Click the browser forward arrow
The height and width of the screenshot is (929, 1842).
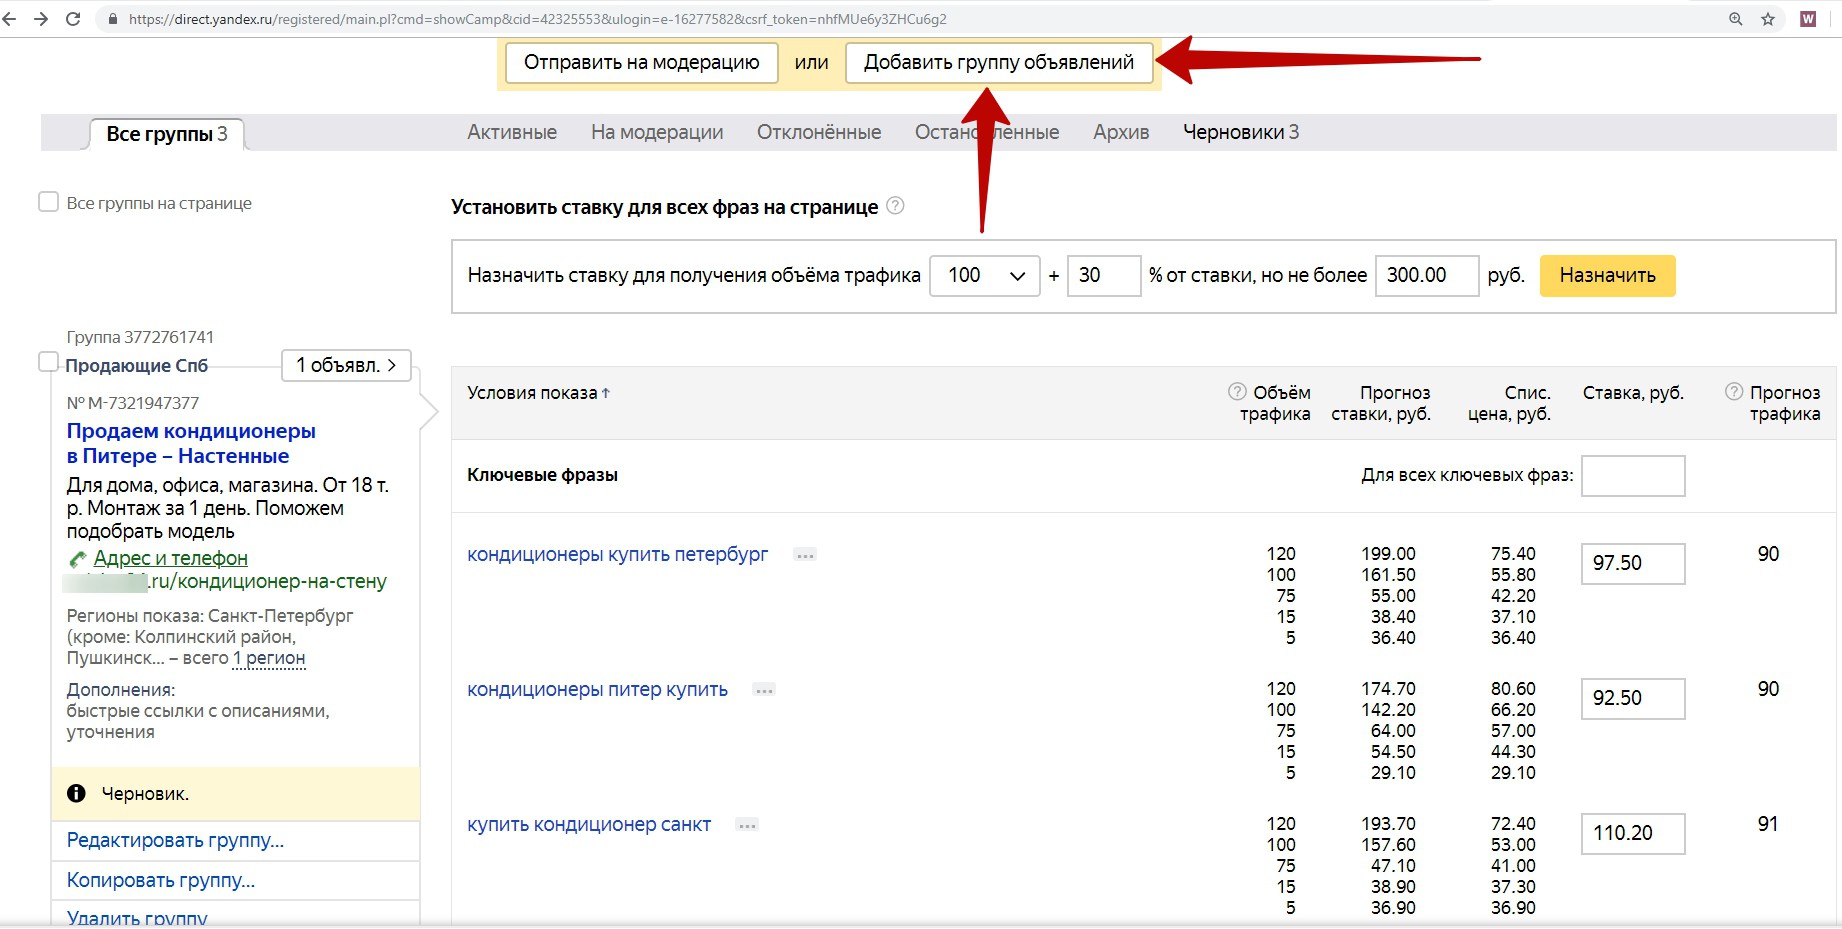41,19
